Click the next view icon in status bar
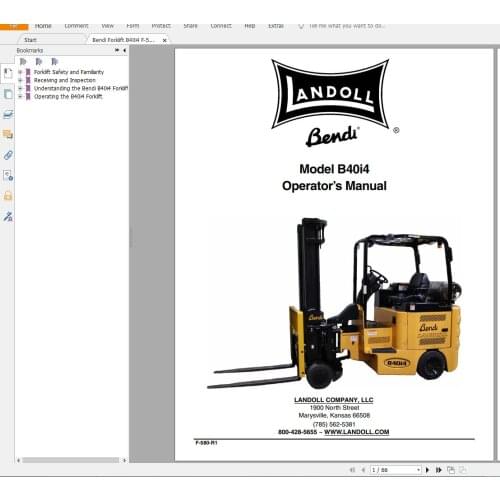This screenshot has height=500, width=500. tap(463, 470)
